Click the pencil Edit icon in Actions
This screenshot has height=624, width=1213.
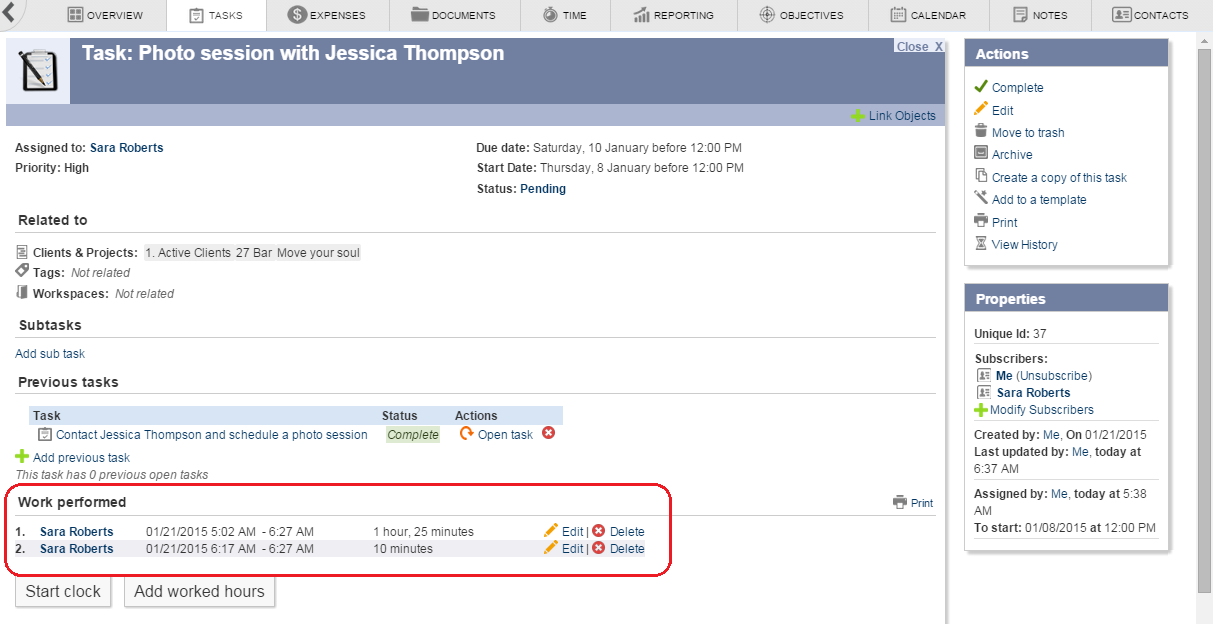coord(981,110)
